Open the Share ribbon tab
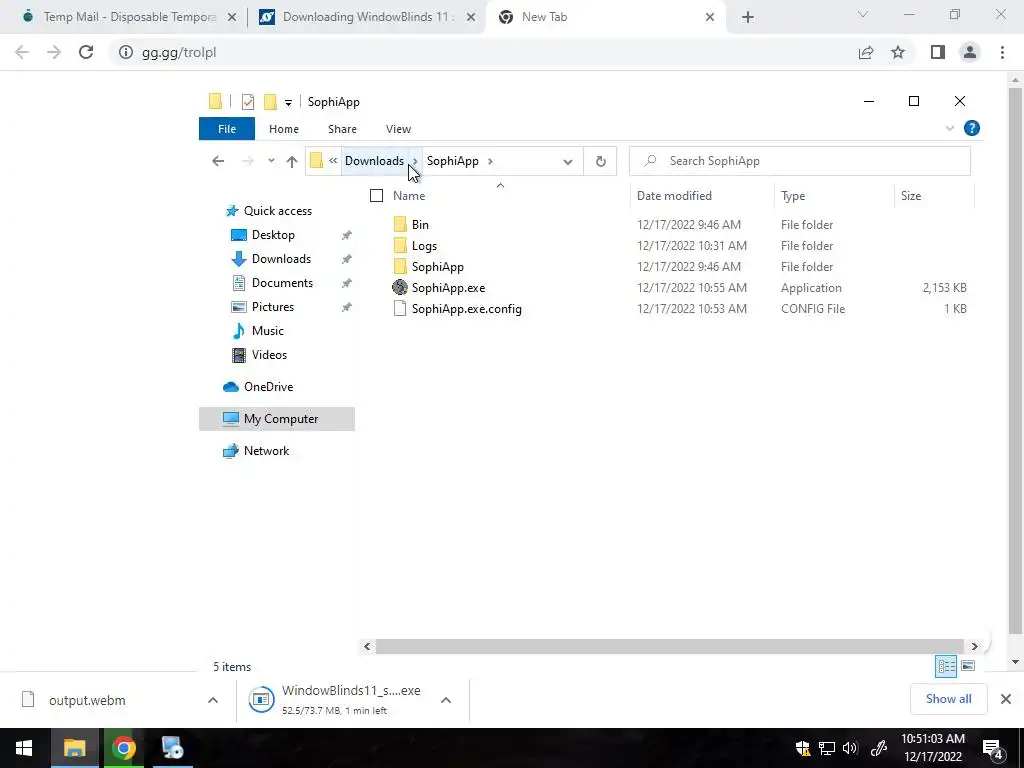 tap(342, 129)
